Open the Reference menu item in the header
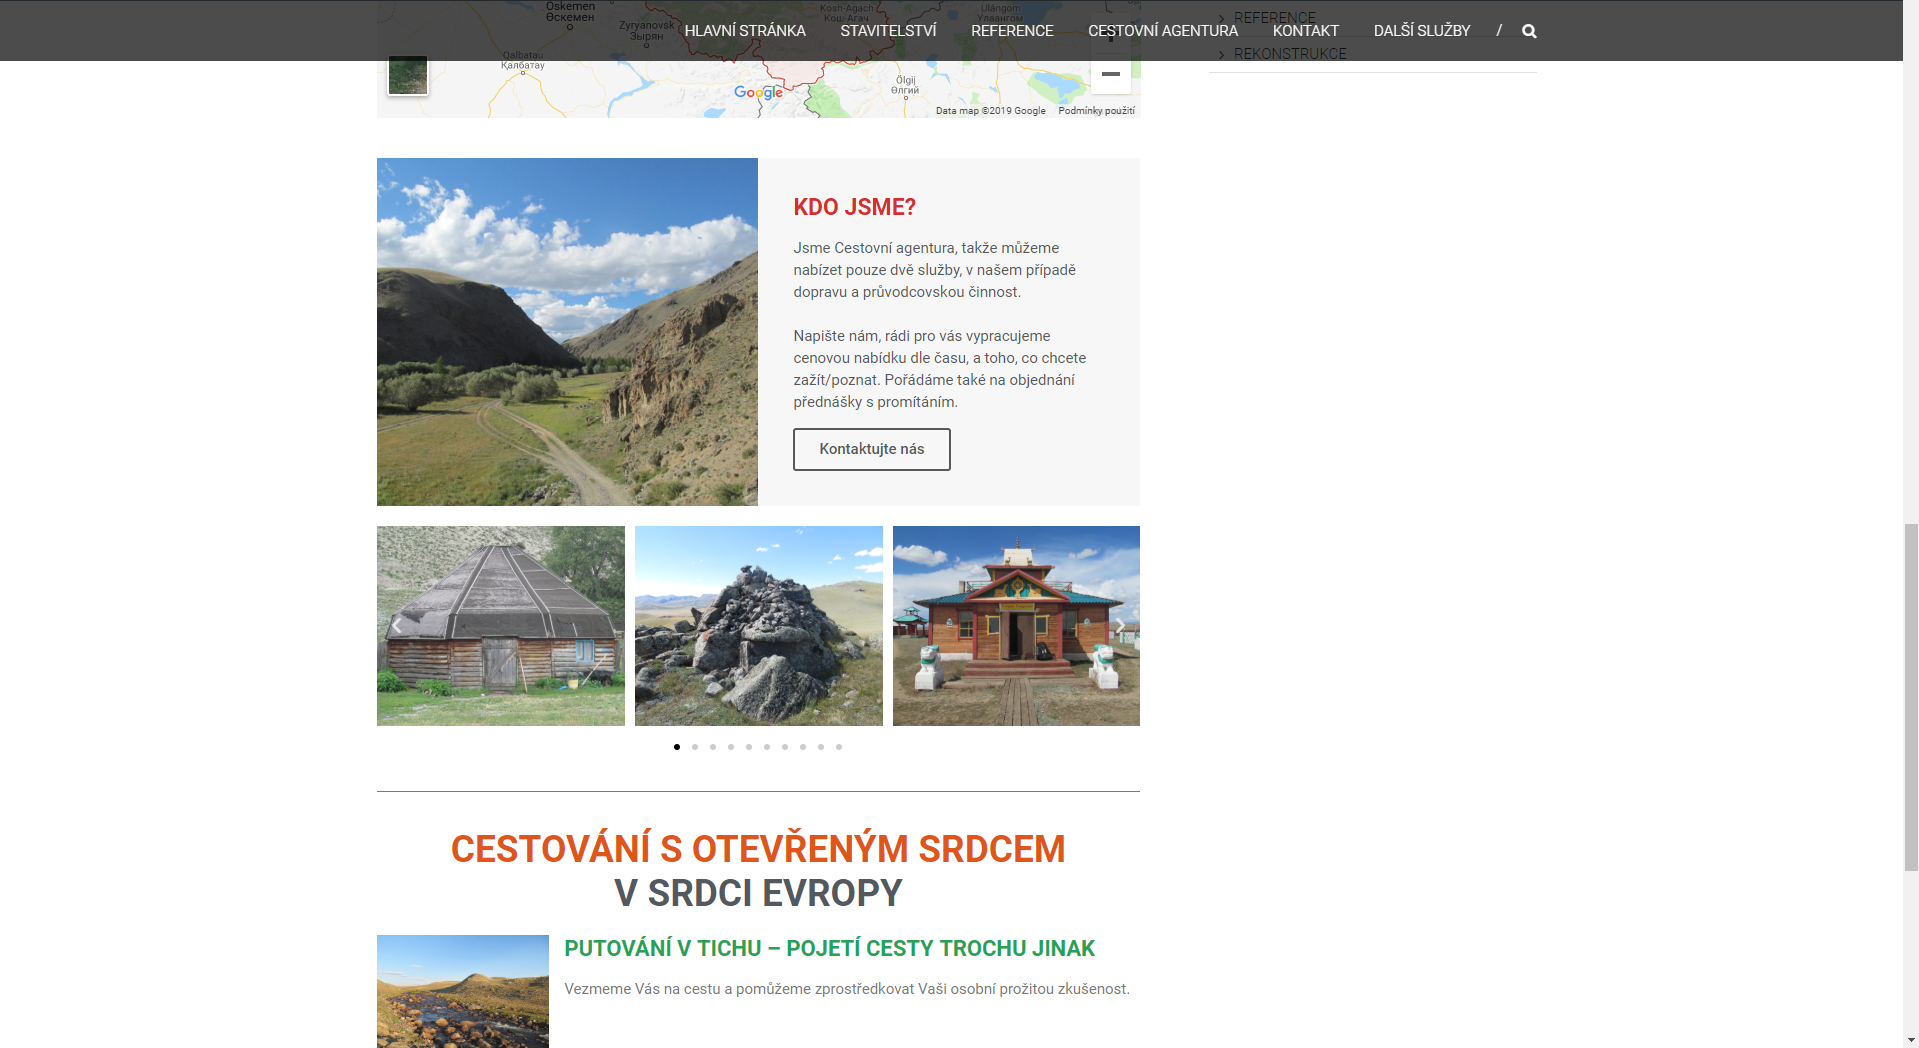This screenshot has width=1919, height=1048. [x=1012, y=31]
